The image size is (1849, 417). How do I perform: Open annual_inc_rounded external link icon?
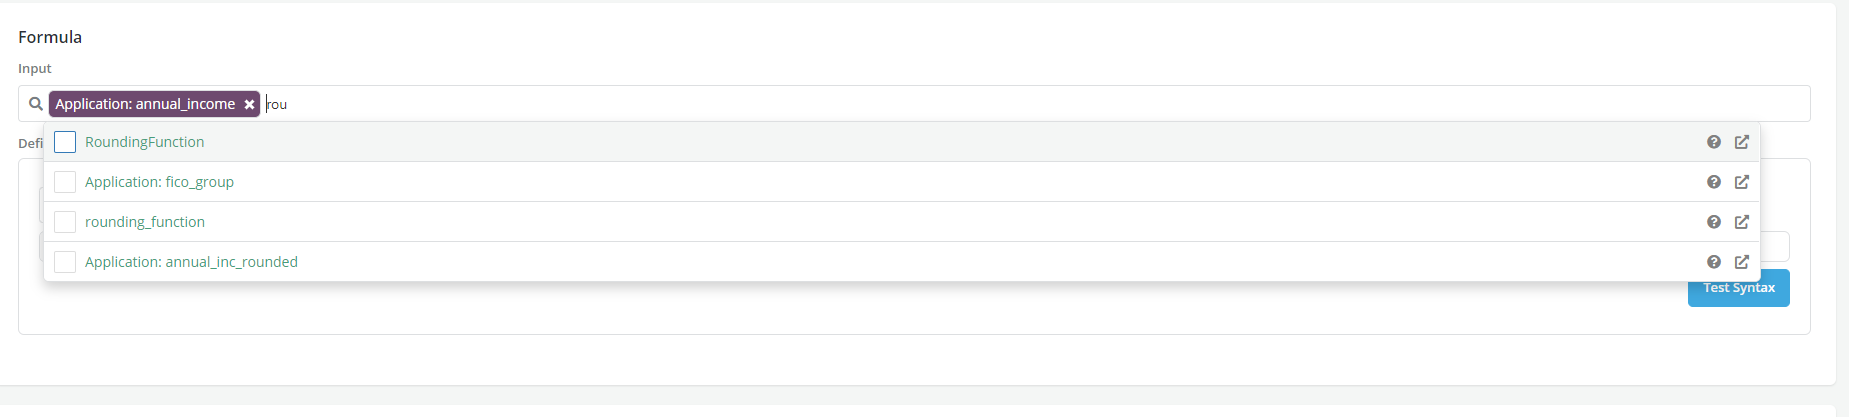tap(1742, 262)
